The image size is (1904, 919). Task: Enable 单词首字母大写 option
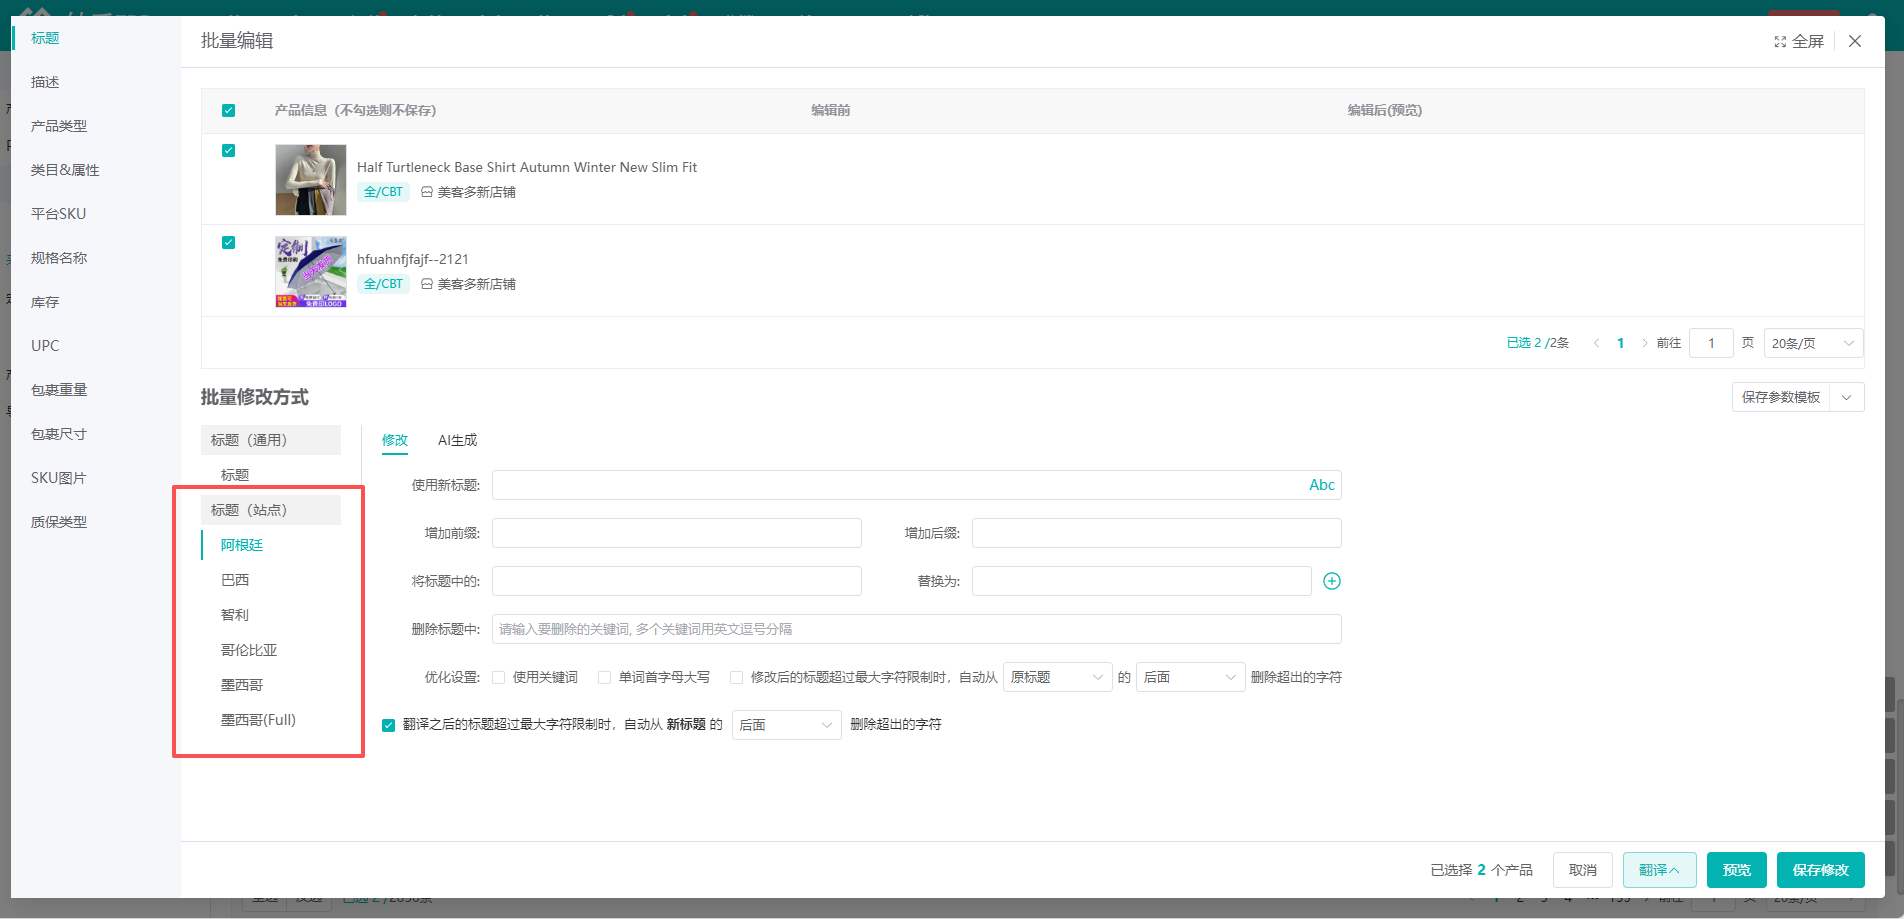[x=604, y=677]
